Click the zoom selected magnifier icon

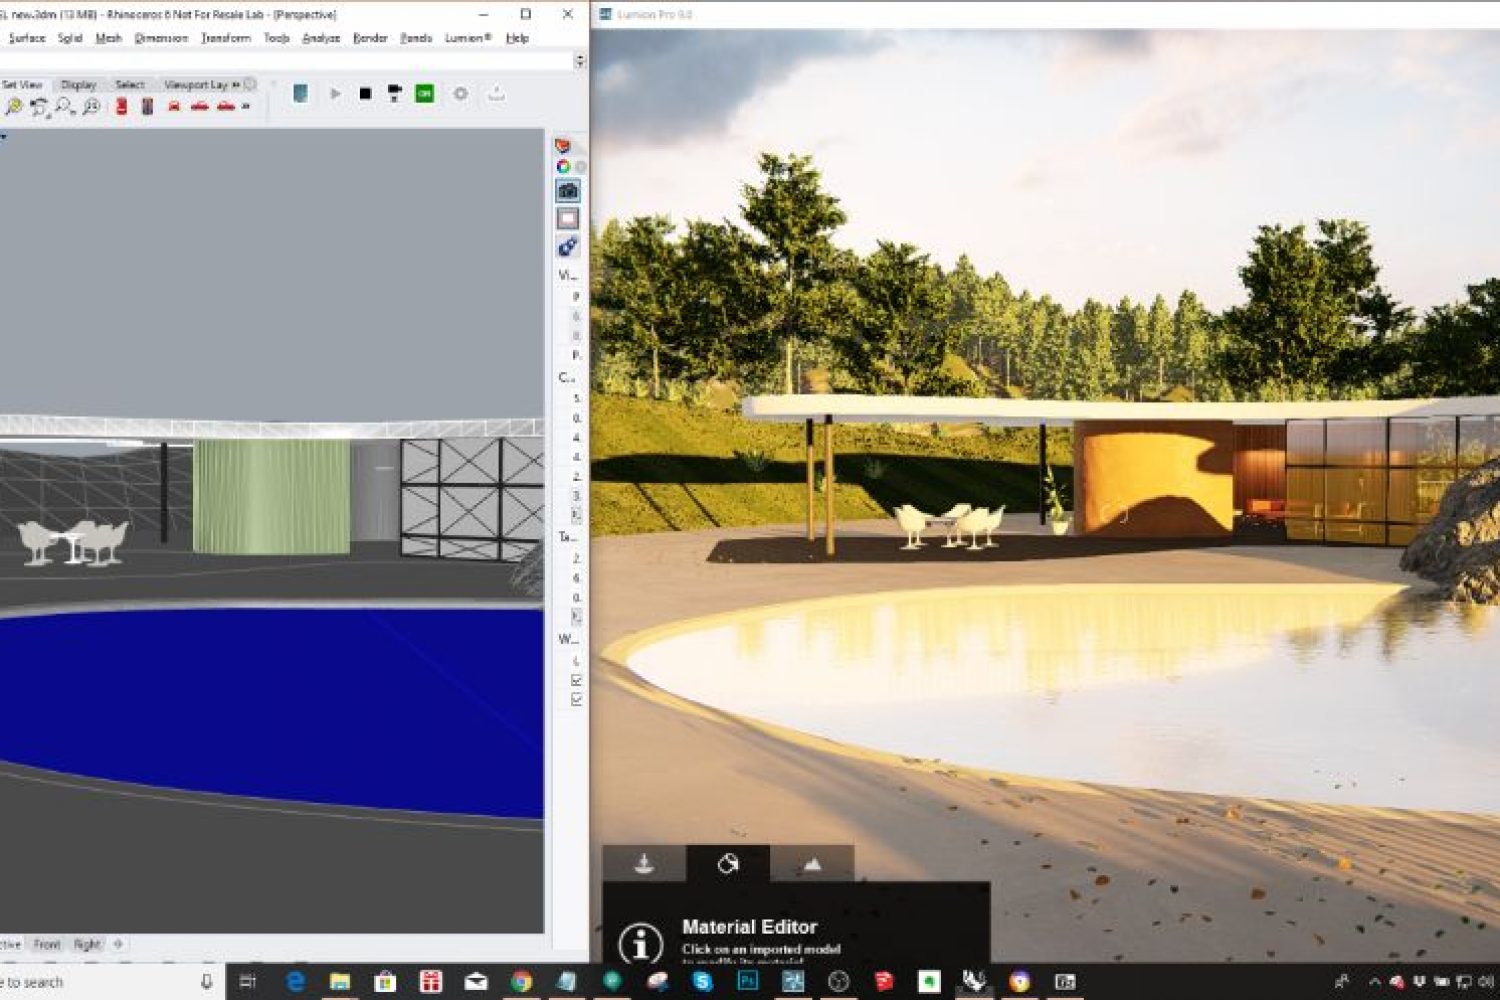(x=90, y=106)
